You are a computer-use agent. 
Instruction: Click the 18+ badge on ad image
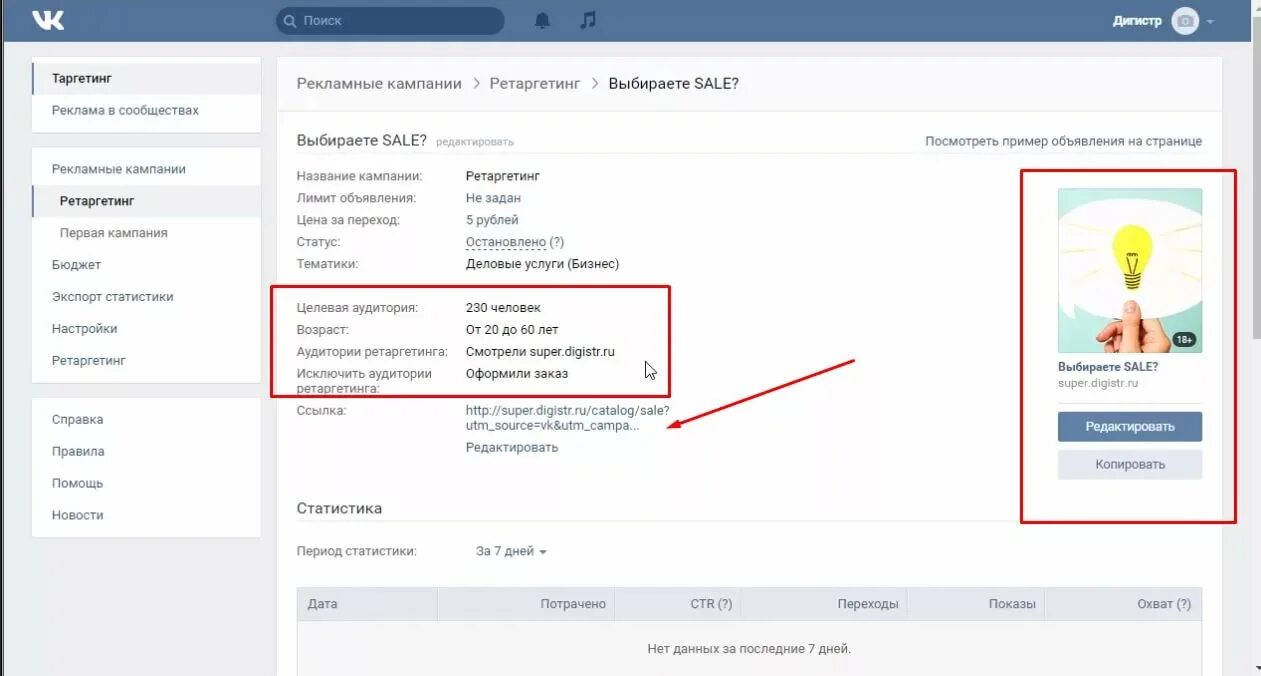1184,340
